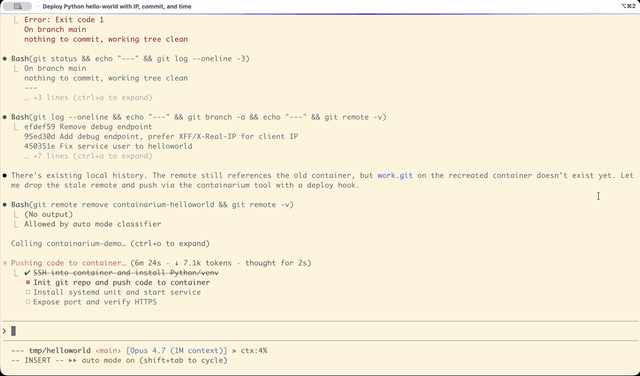Focus the prompt input field cursor

13,331
